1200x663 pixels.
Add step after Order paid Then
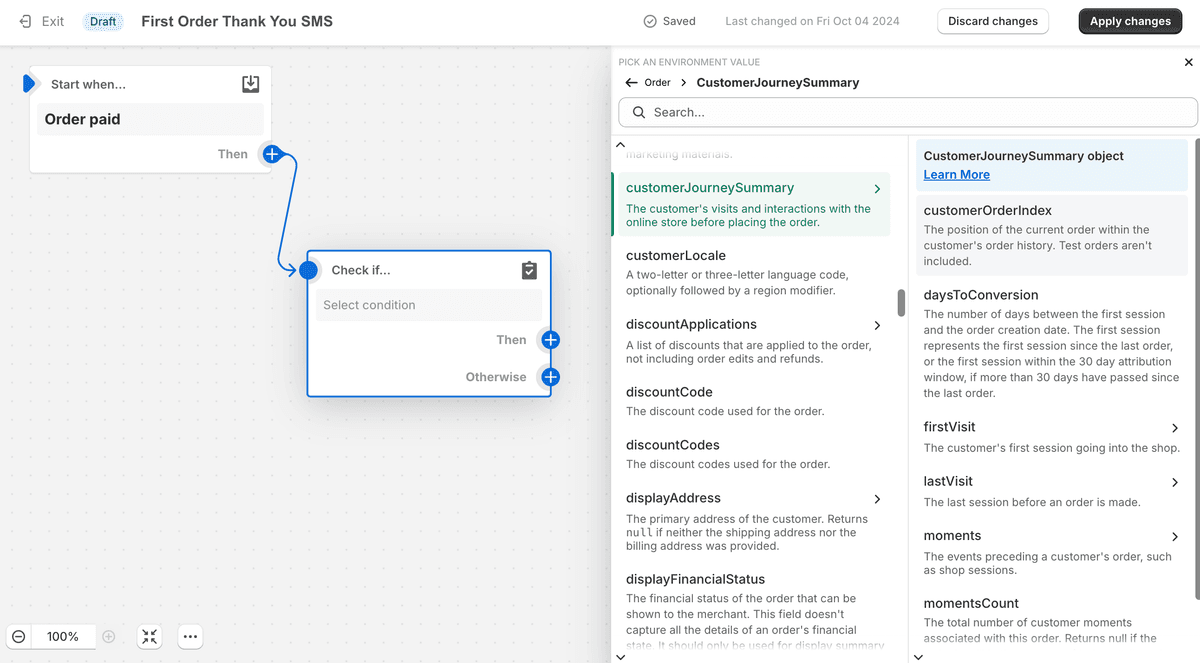click(x=271, y=154)
